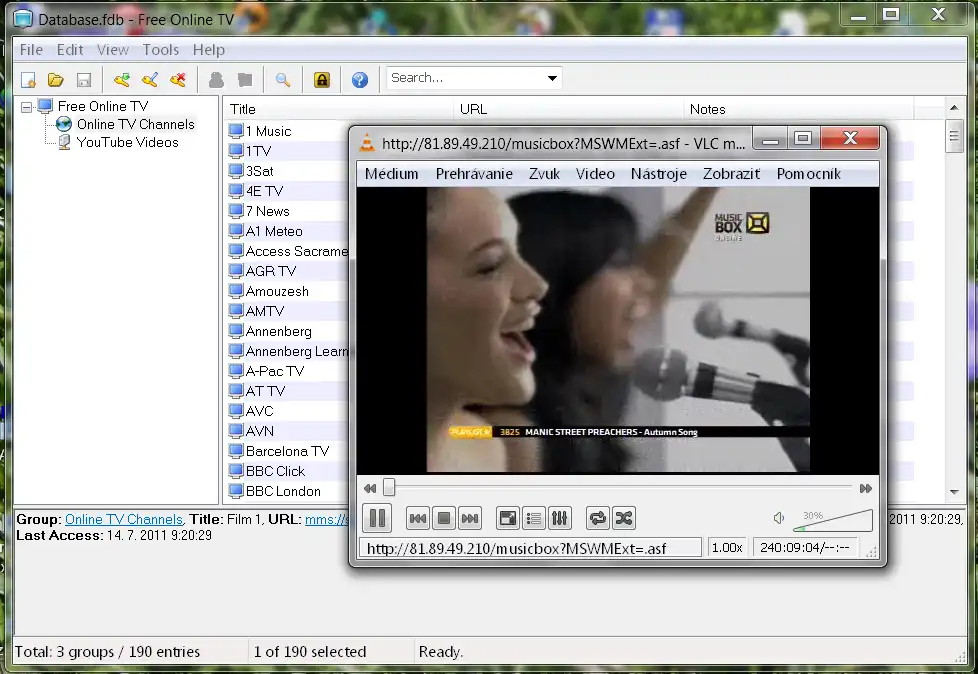Toggle VLC fullscreen button
The height and width of the screenshot is (674, 978).
(x=508, y=518)
